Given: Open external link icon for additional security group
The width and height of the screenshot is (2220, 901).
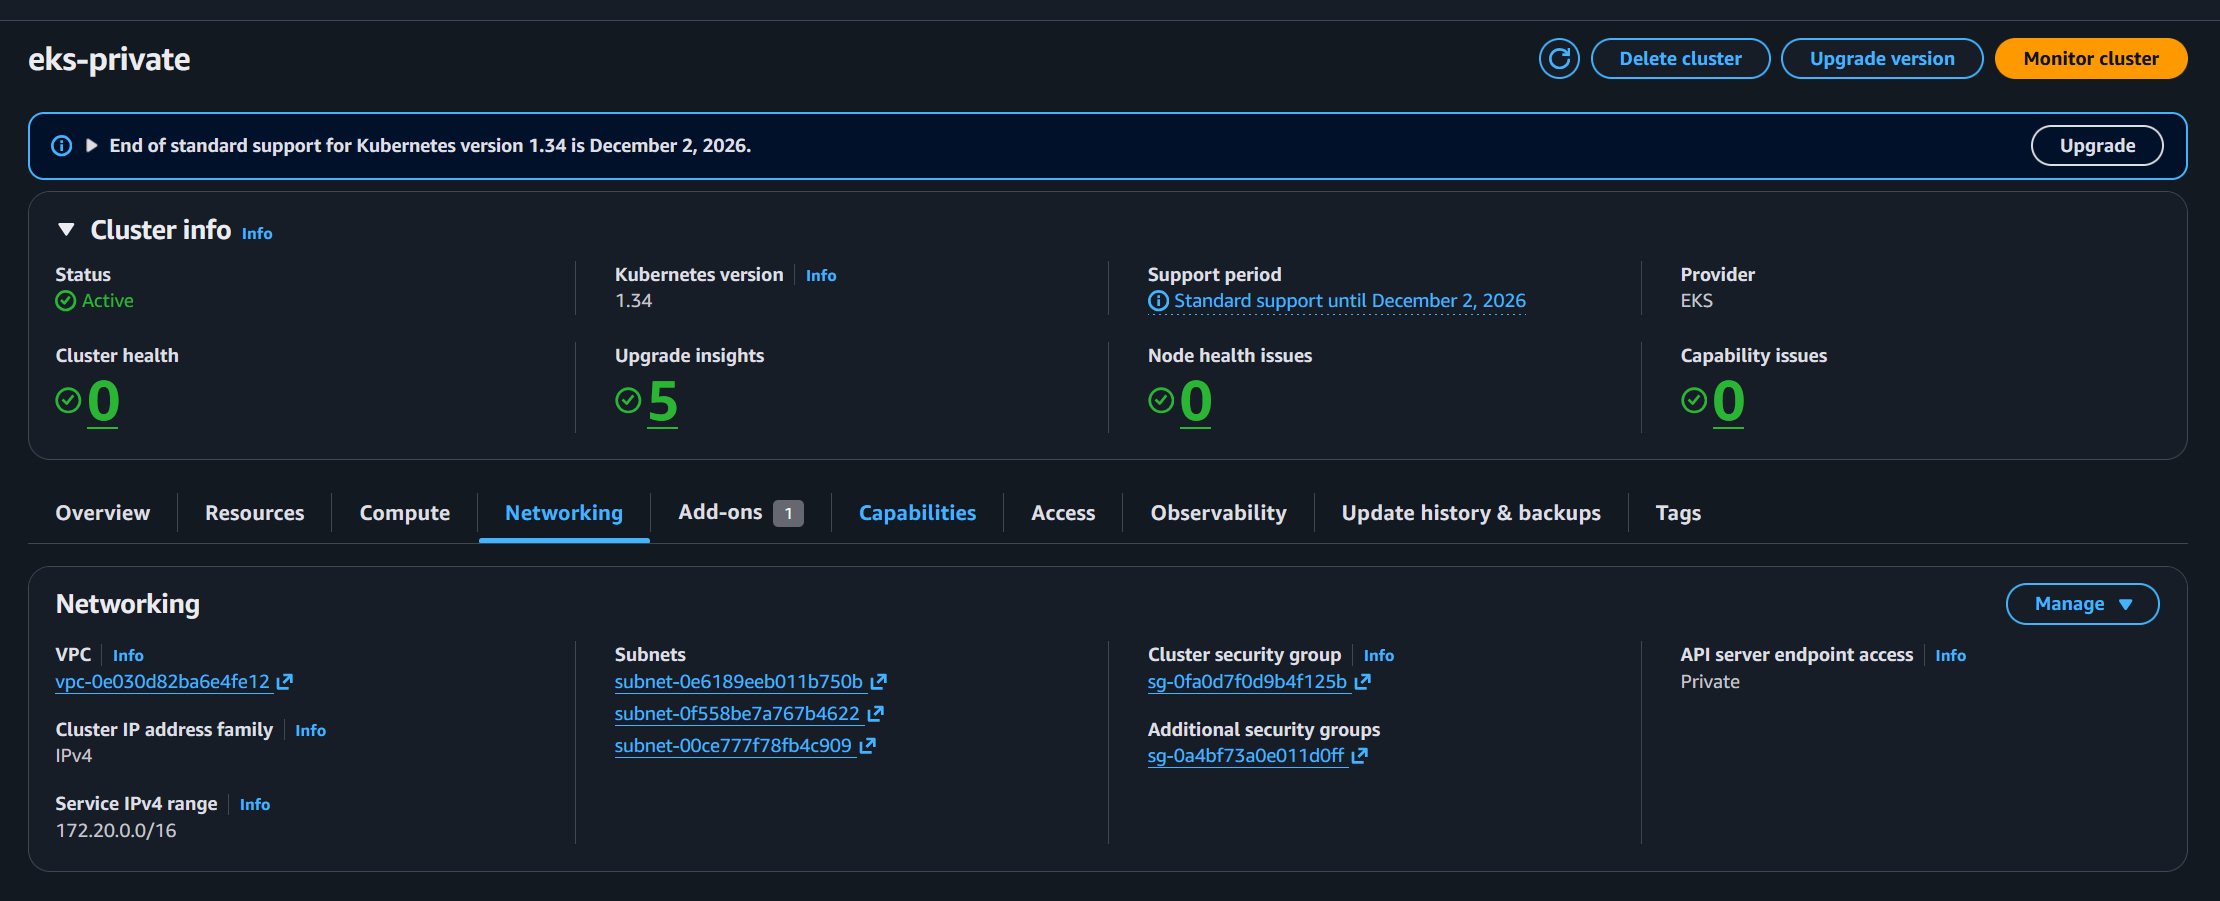Looking at the screenshot, I should pos(1359,756).
